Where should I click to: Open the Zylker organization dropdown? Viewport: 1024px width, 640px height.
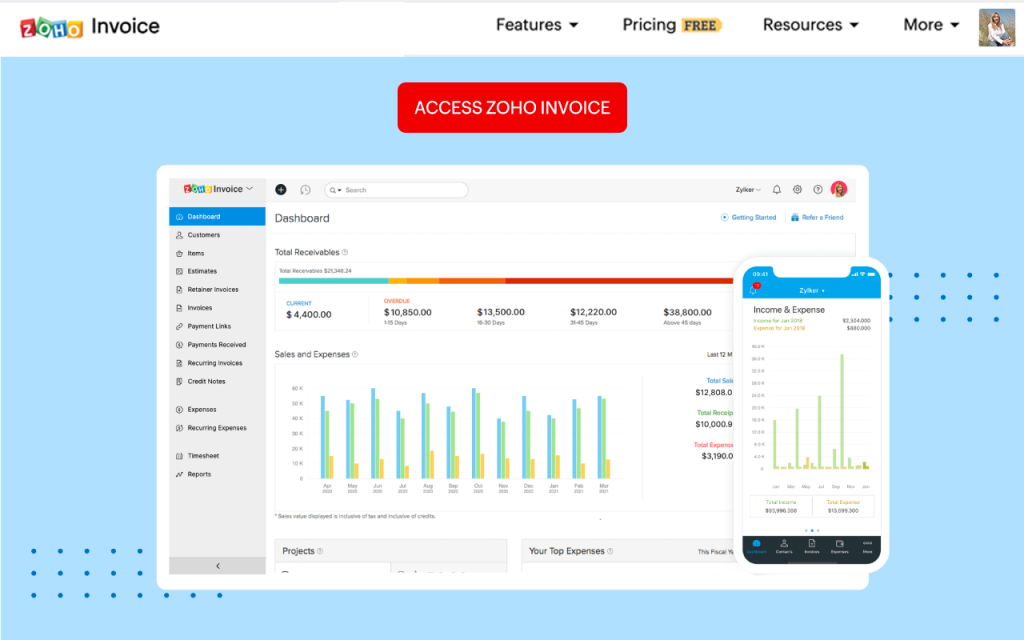(747, 189)
